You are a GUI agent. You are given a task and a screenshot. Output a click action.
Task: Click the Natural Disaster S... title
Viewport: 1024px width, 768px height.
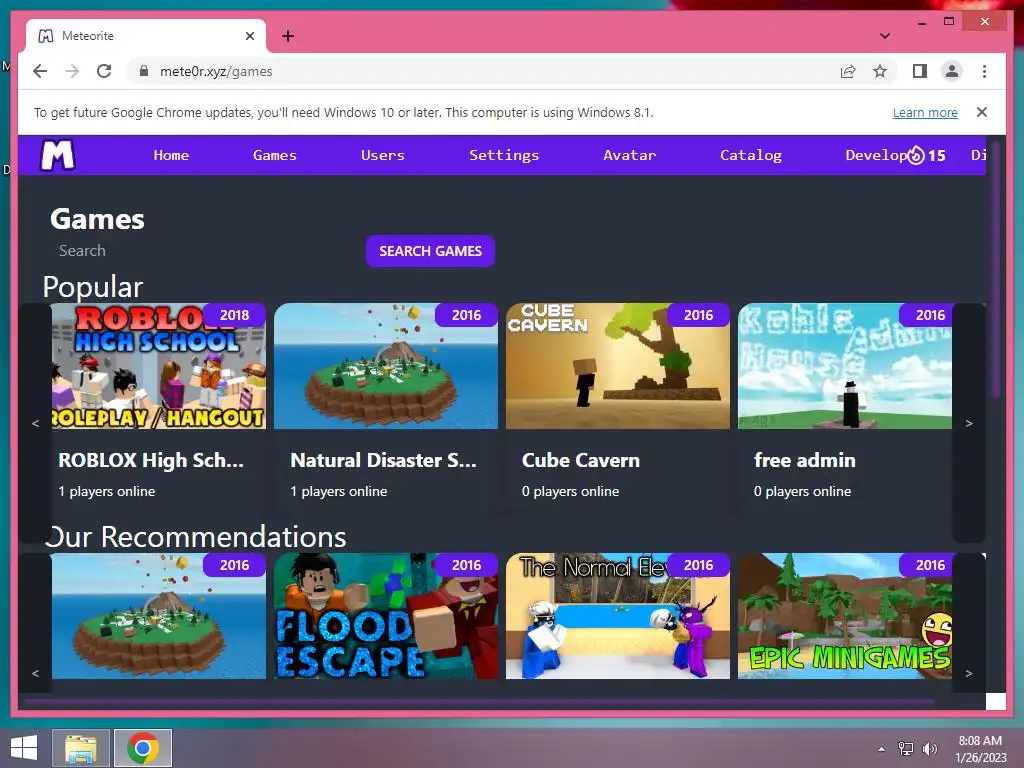[x=383, y=460]
